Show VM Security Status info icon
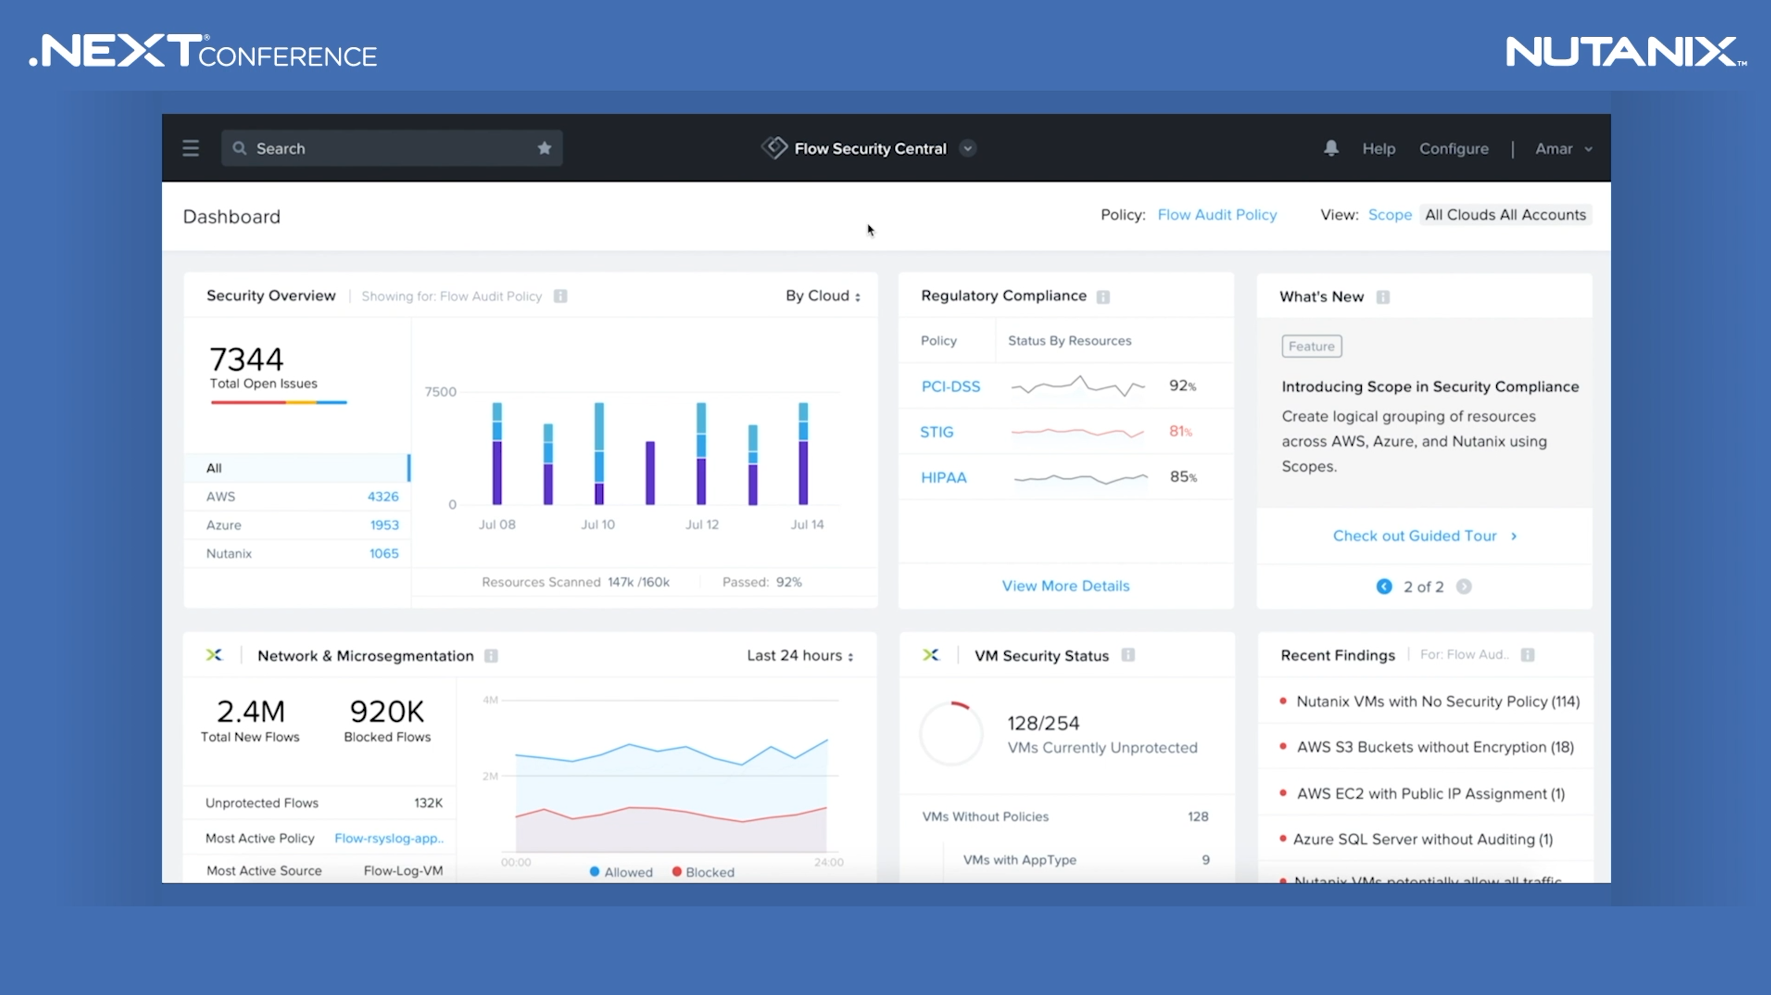The height and width of the screenshot is (995, 1771). (1128, 655)
